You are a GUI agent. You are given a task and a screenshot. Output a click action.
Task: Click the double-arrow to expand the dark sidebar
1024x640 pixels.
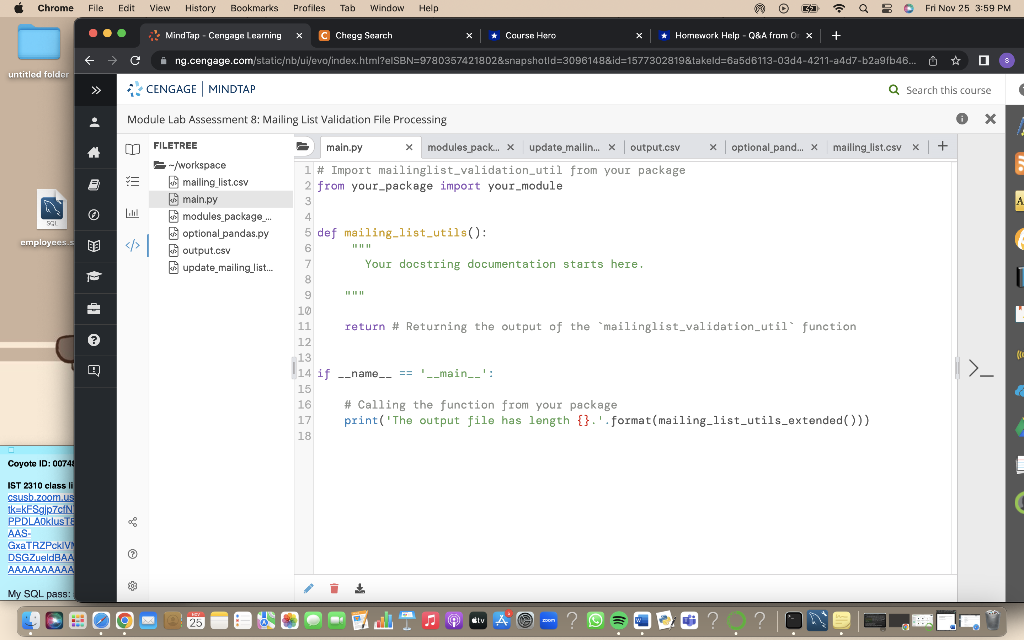point(95,89)
